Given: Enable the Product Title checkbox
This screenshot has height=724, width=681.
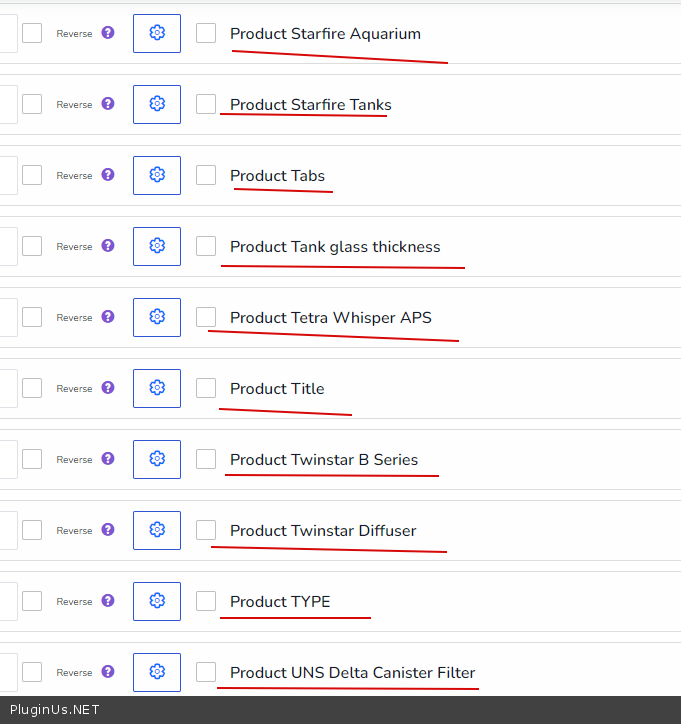Looking at the screenshot, I should tap(206, 388).
